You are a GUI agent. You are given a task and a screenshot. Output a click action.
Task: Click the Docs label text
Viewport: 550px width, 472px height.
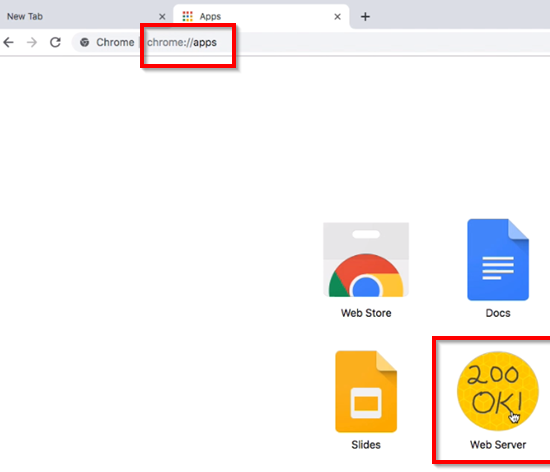[498, 313]
